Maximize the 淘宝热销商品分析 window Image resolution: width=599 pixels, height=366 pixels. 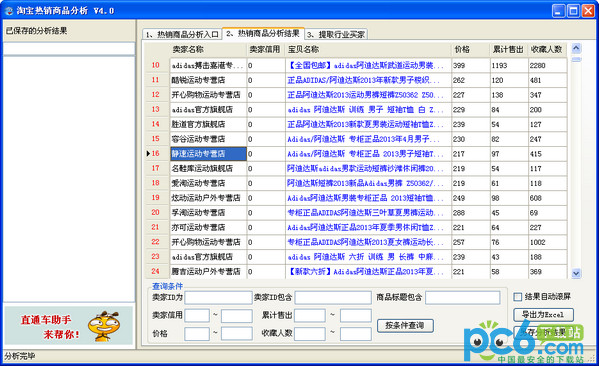coord(573,11)
